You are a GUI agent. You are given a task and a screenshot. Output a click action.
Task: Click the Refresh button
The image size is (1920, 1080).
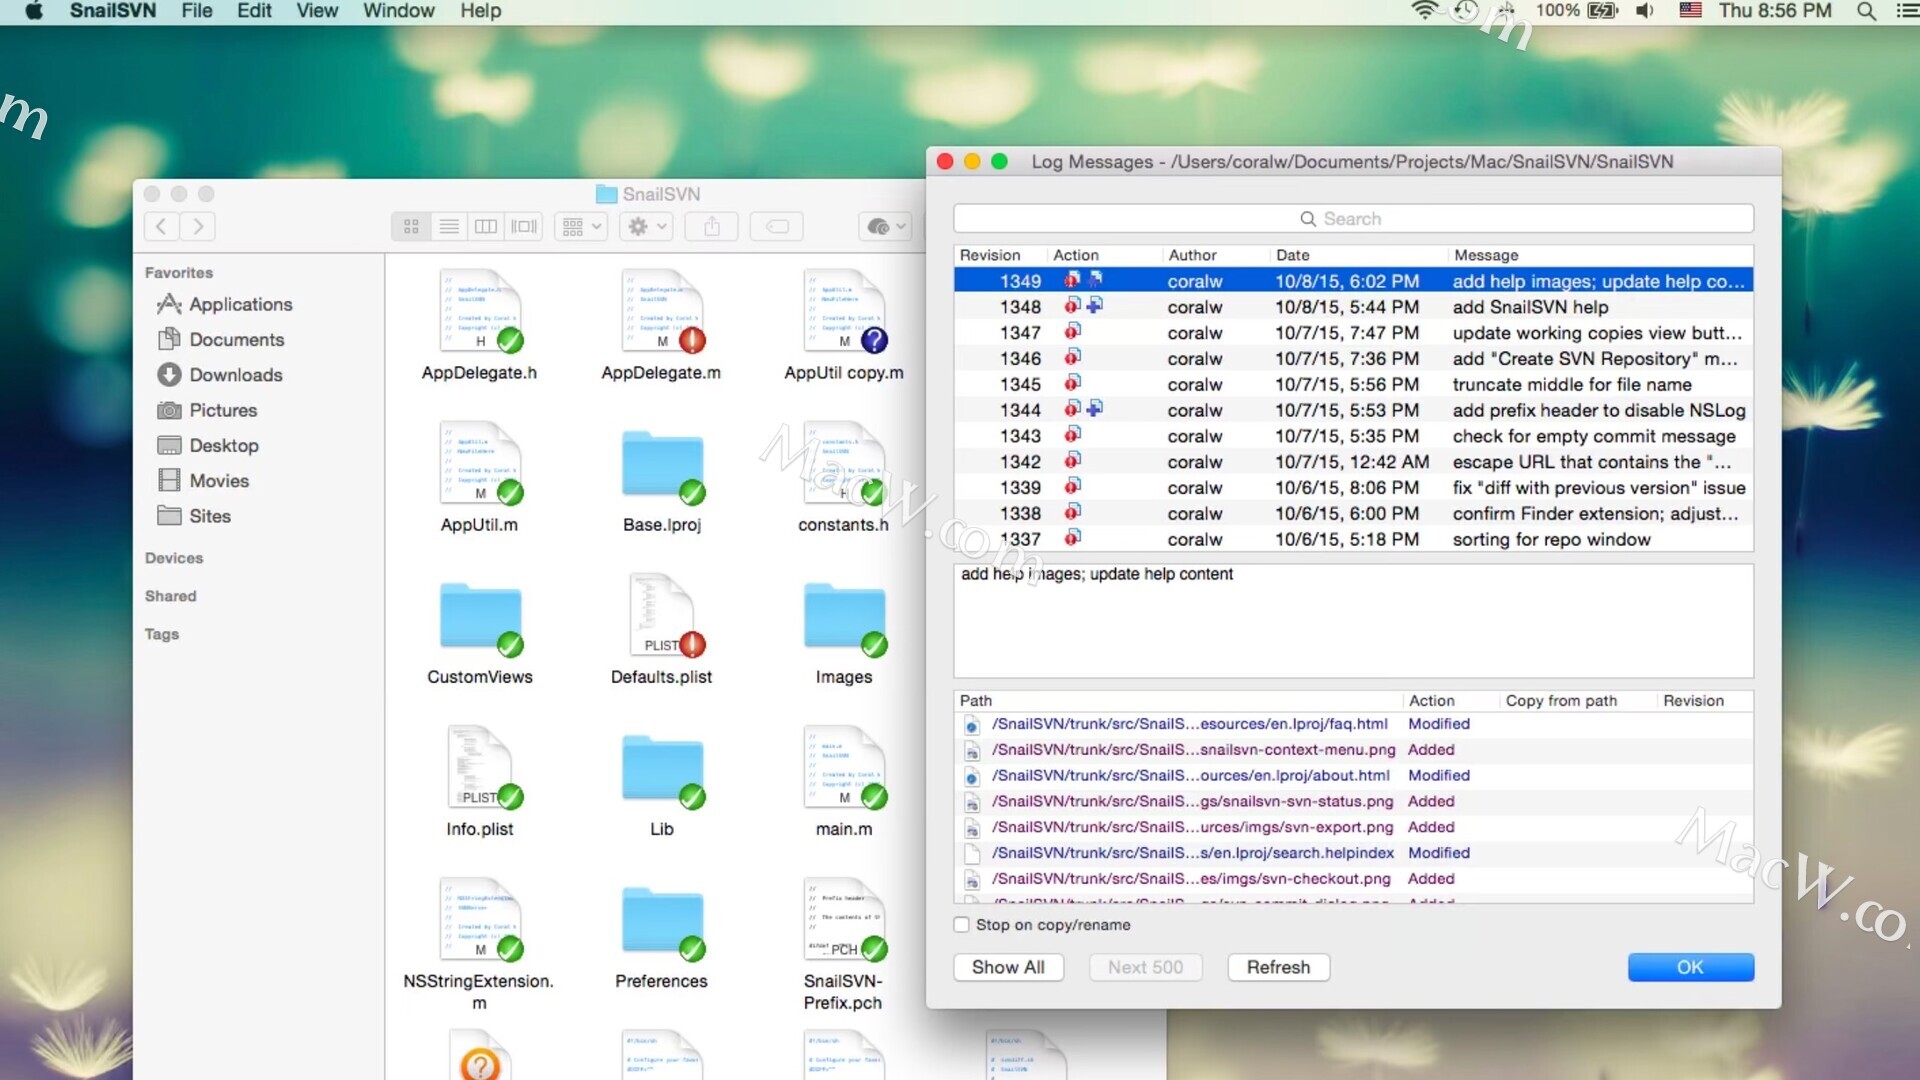tap(1278, 967)
